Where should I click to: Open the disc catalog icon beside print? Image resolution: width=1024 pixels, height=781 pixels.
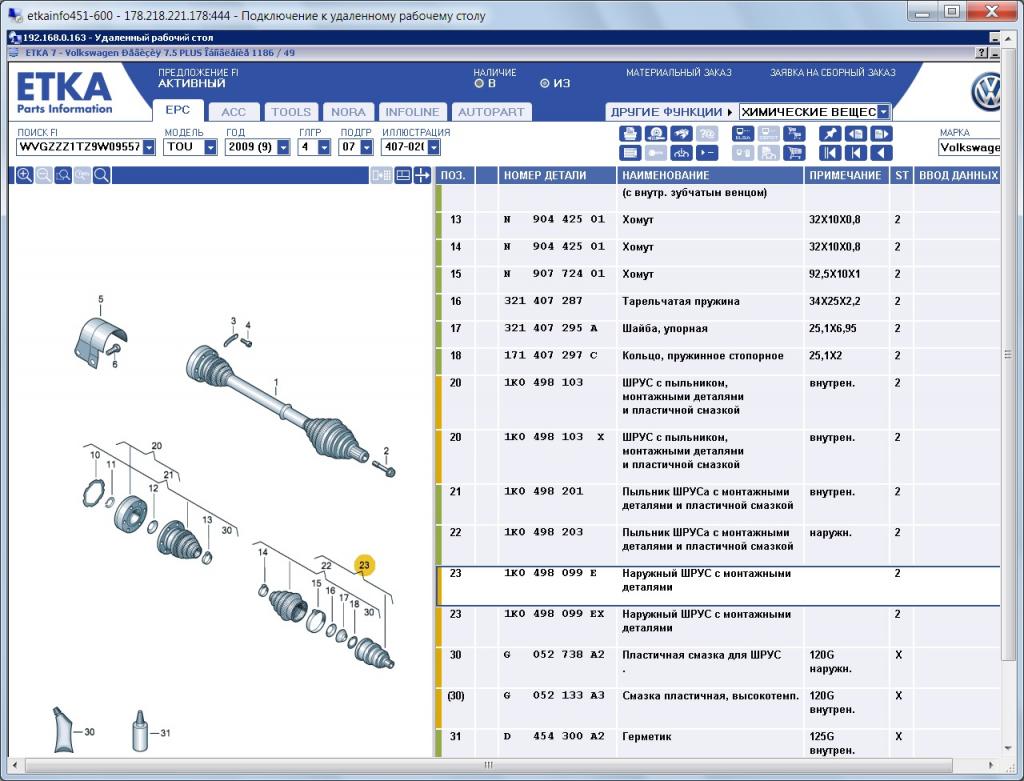(655, 134)
